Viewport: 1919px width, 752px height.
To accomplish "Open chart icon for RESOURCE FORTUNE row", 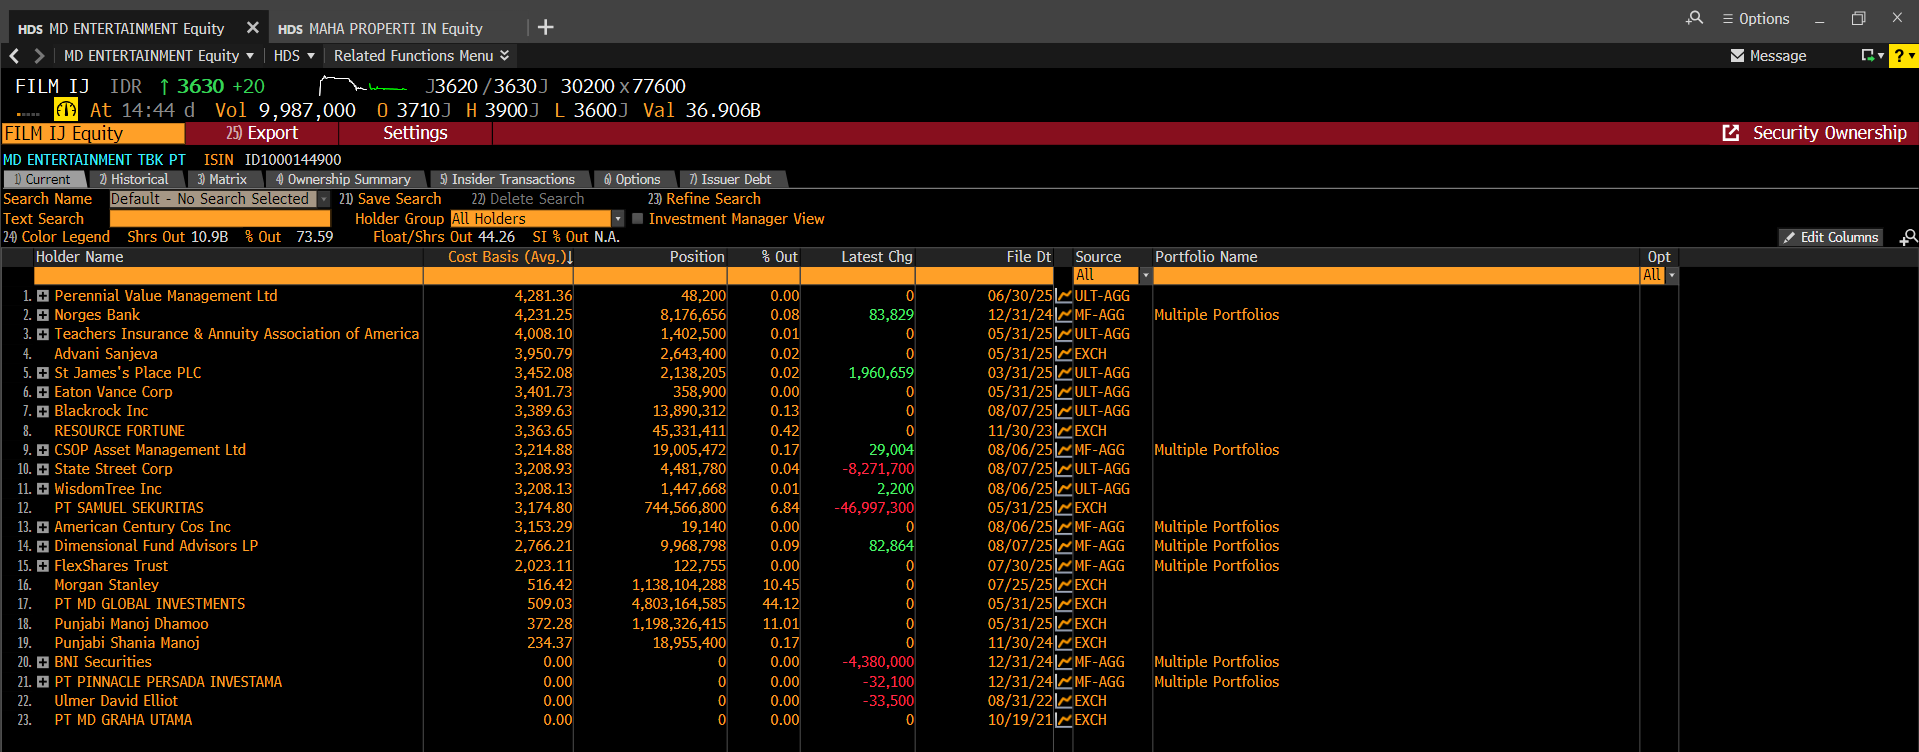I will coord(1064,431).
